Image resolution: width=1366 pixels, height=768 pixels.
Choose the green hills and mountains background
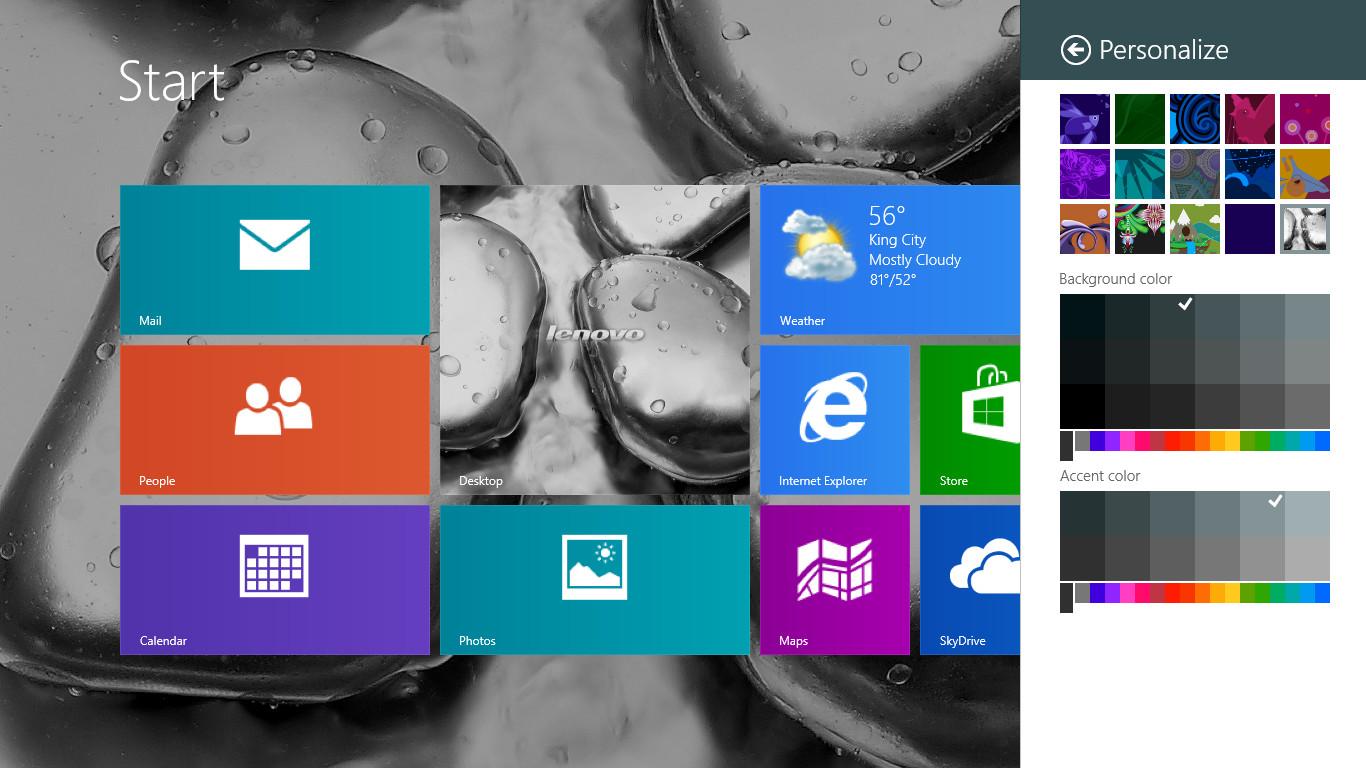(x=1195, y=229)
